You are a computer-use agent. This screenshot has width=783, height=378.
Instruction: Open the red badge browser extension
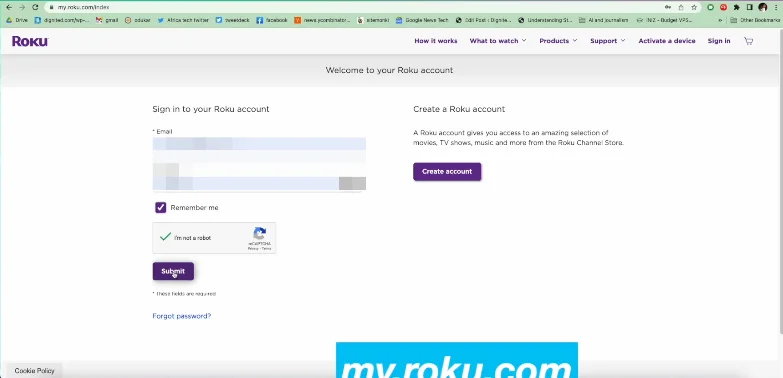tap(723, 7)
